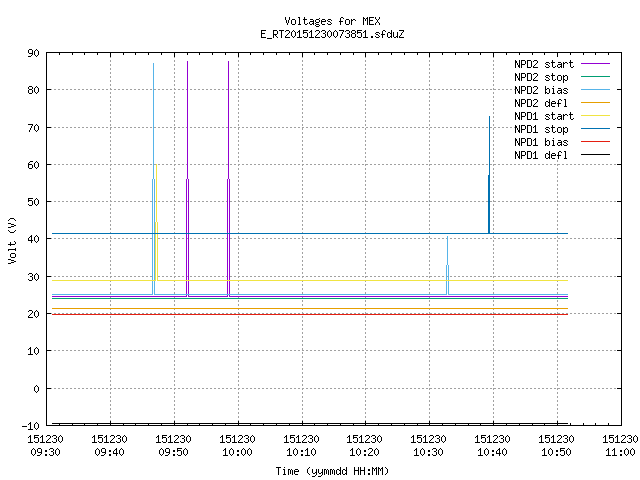Image resolution: width=640 pixels, height=480 pixels.
Task: Click the y-axis tick value 60
Action: click(33, 165)
